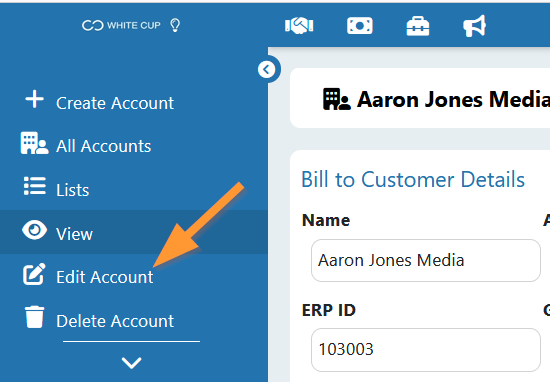Collapse the sidebar with the round chevron button
This screenshot has height=382, width=550.
coord(267,69)
